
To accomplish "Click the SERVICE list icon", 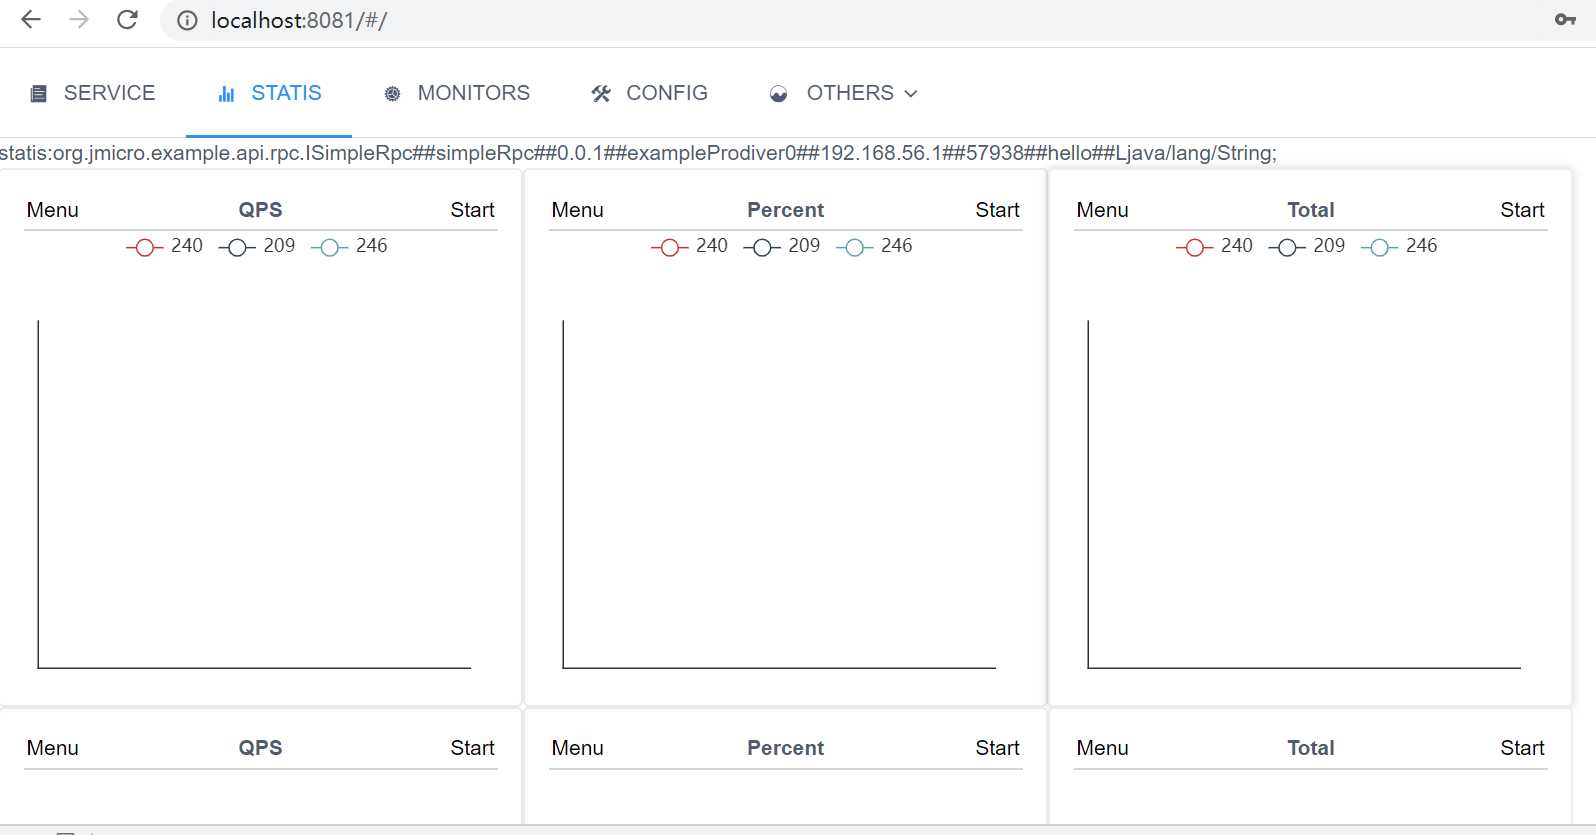I will 39,94.
